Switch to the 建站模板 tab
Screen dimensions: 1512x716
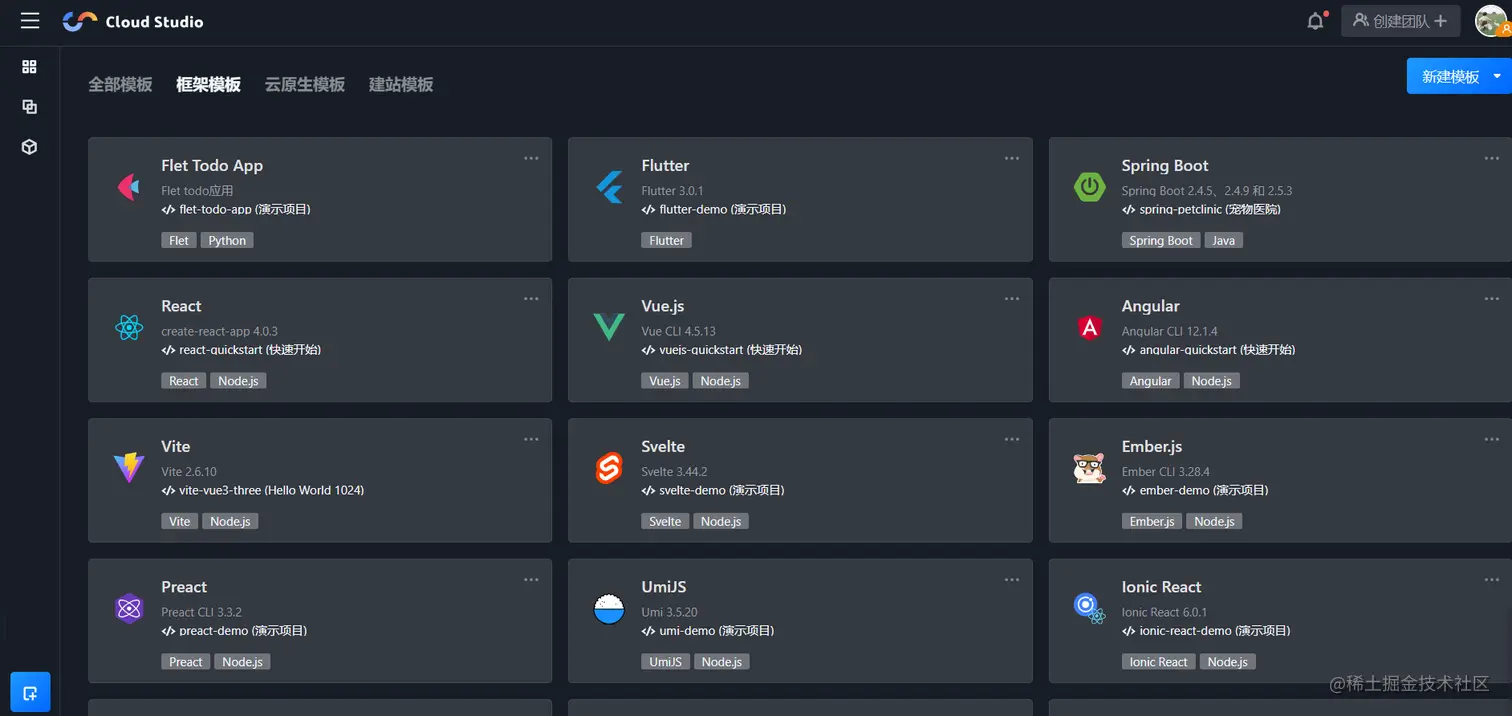coord(401,85)
